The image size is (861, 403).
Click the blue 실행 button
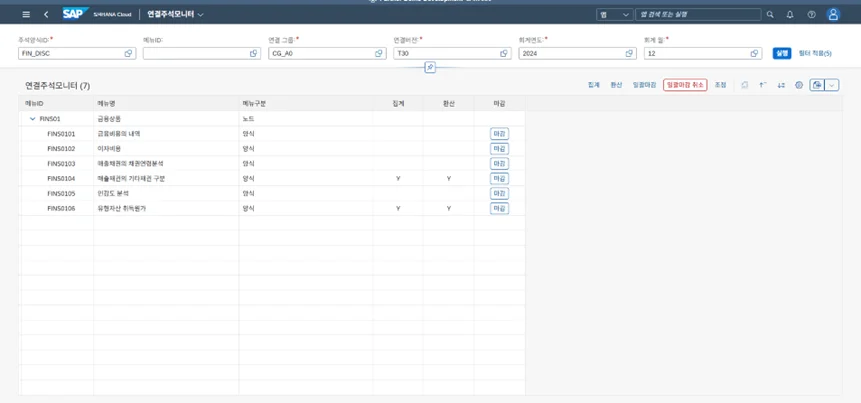782,53
